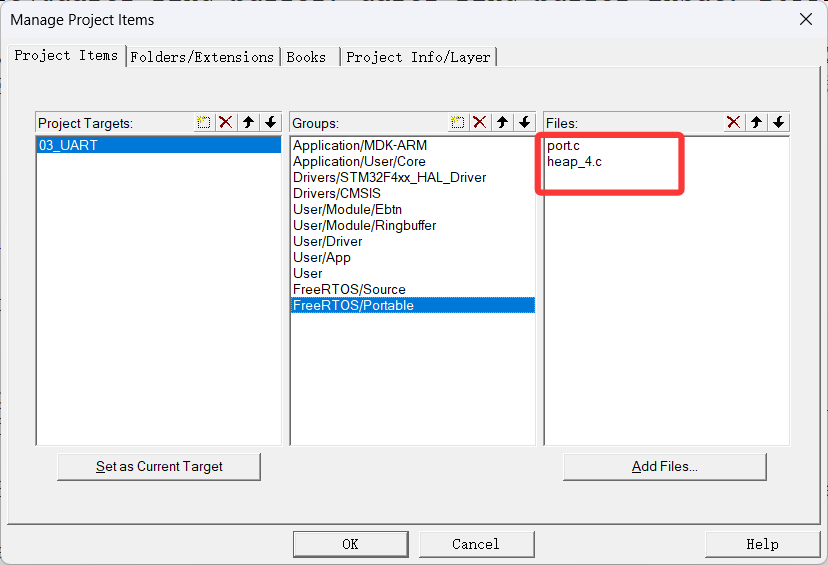Select Drivers/STM32F4xx_HAL_Driver group
This screenshot has height=565, width=828.
pos(412,177)
